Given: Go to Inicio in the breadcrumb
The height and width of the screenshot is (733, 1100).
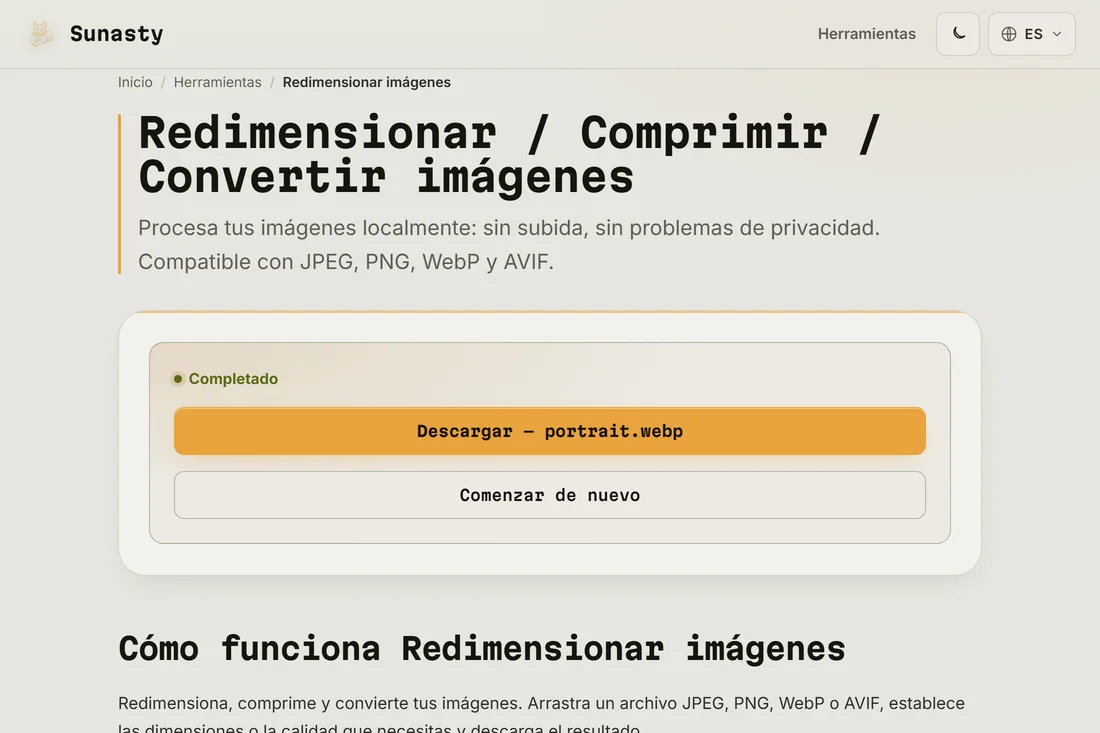Looking at the screenshot, I should (x=135, y=82).
